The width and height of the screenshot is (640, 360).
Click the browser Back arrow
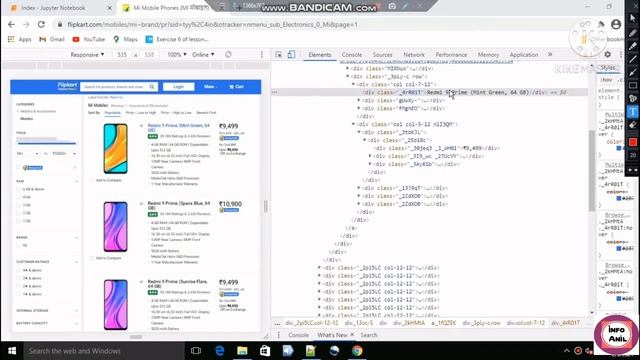point(11,24)
